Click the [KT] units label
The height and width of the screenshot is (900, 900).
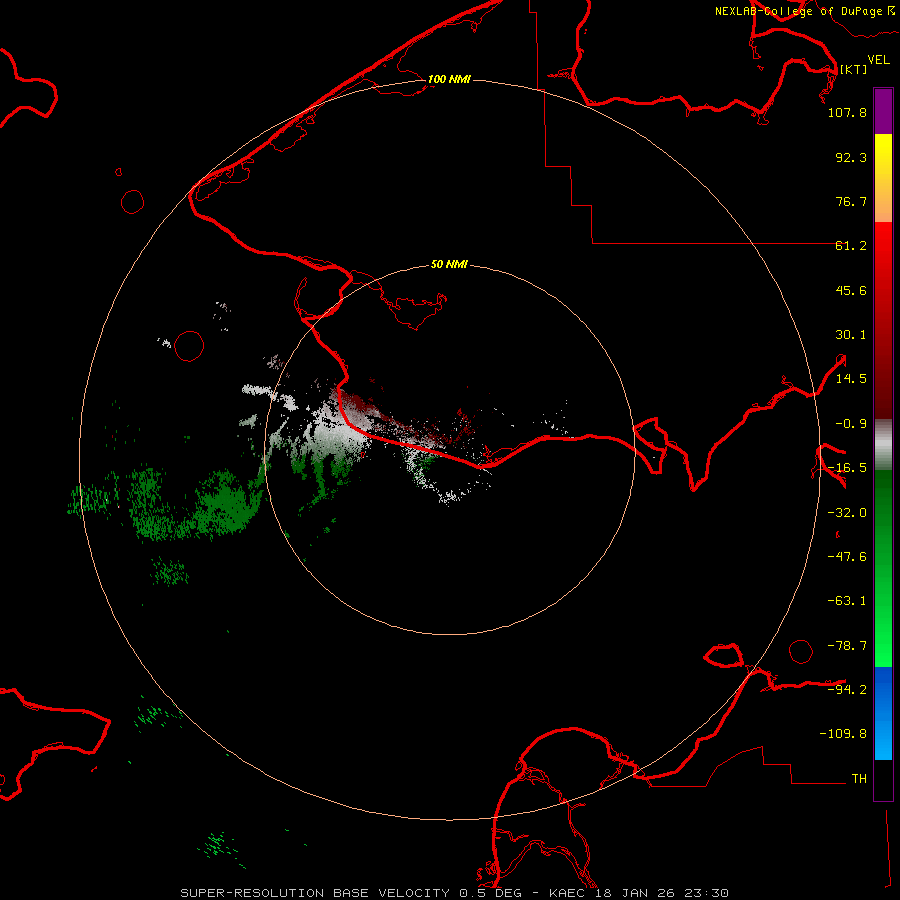click(853, 69)
